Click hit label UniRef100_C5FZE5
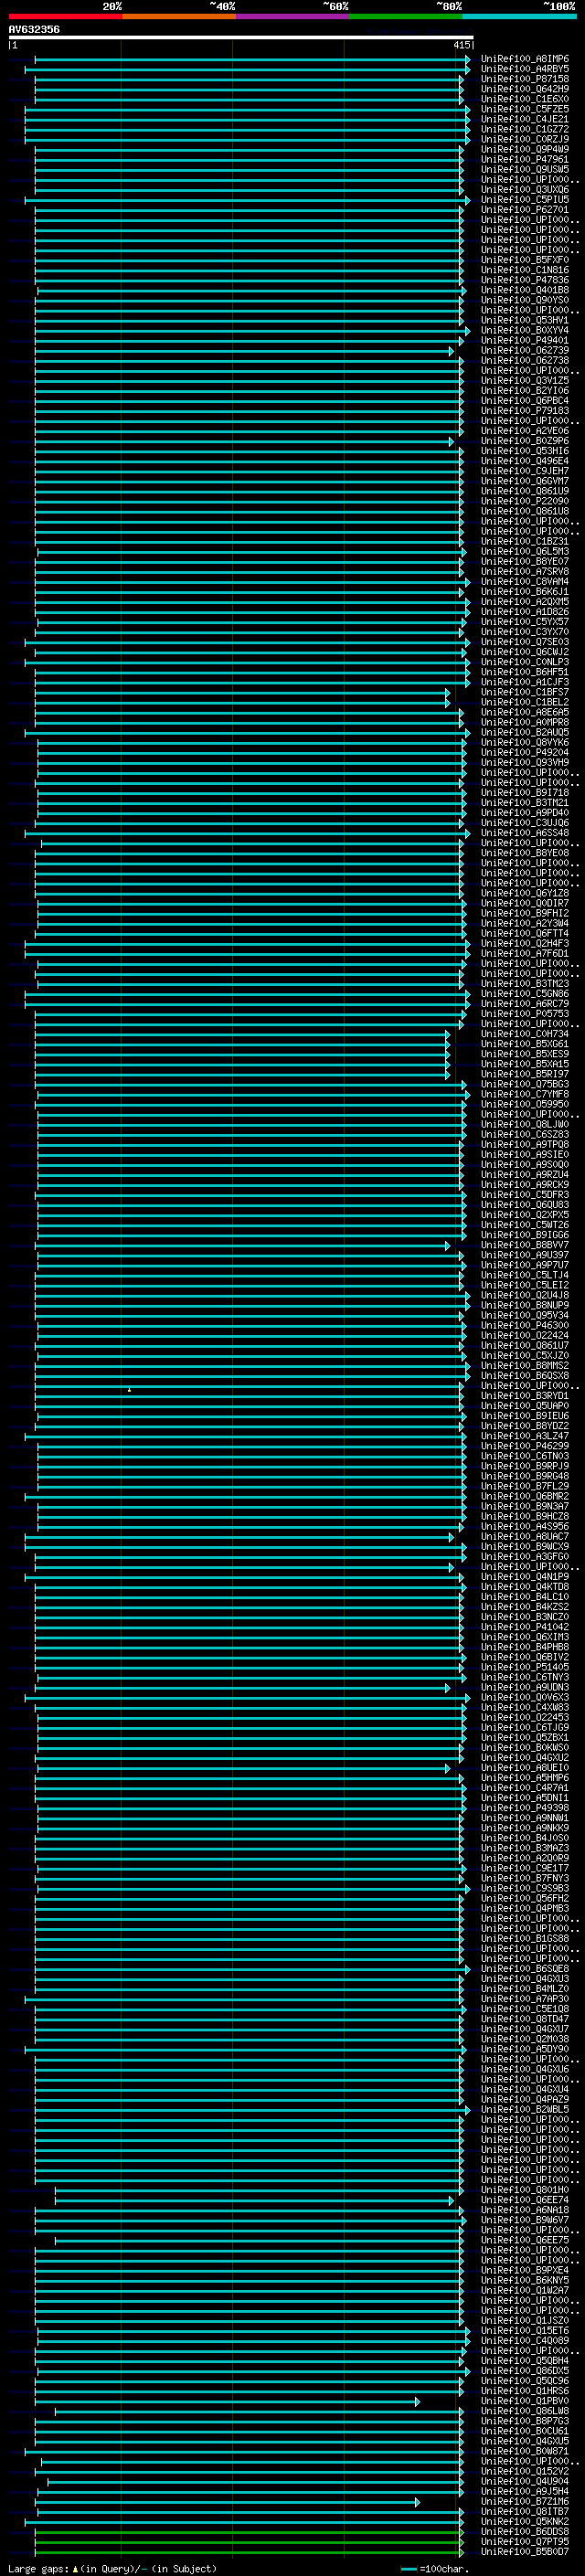Image resolution: width=585 pixels, height=2576 pixels. pos(524,109)
